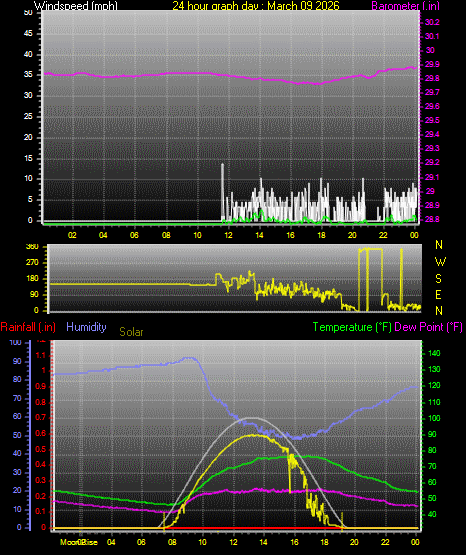
Task: Click the Windspeed (mph) axis title
Action: 76,5
